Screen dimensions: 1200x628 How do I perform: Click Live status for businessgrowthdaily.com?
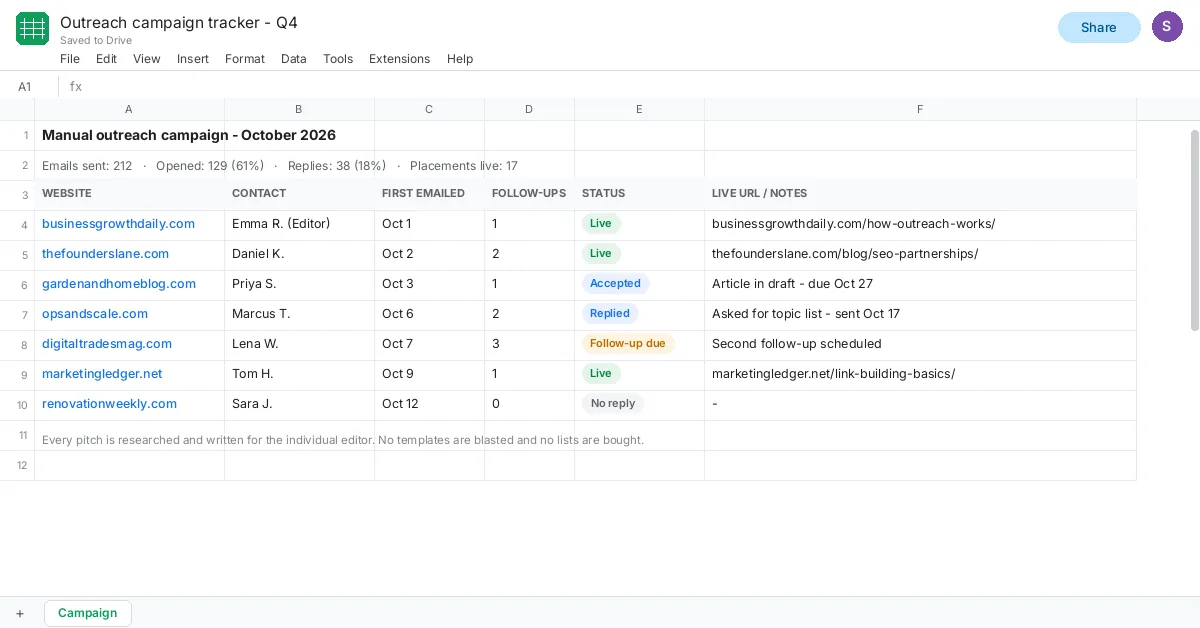point(601,224)
